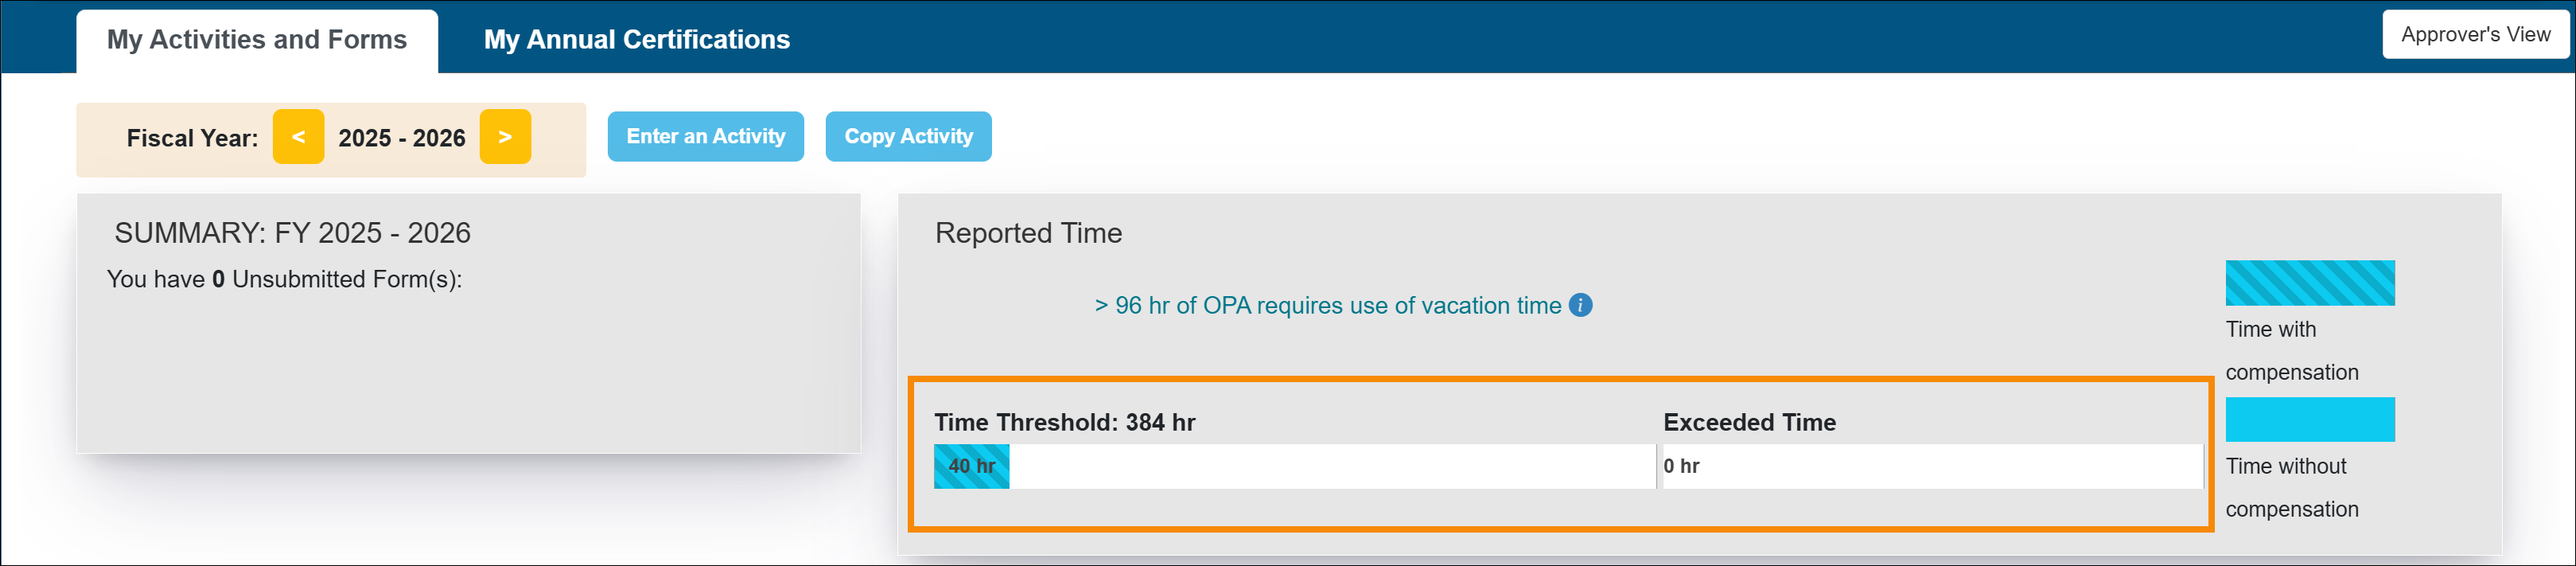
Task: Open Approver's View
Action: [x=2475, y=35]
